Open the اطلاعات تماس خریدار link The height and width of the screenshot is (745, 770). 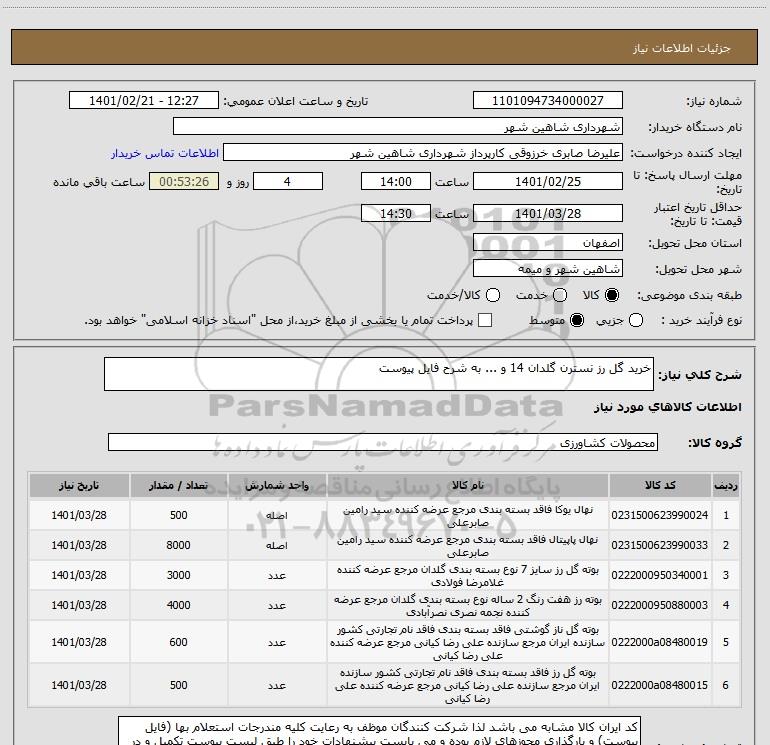165,153
